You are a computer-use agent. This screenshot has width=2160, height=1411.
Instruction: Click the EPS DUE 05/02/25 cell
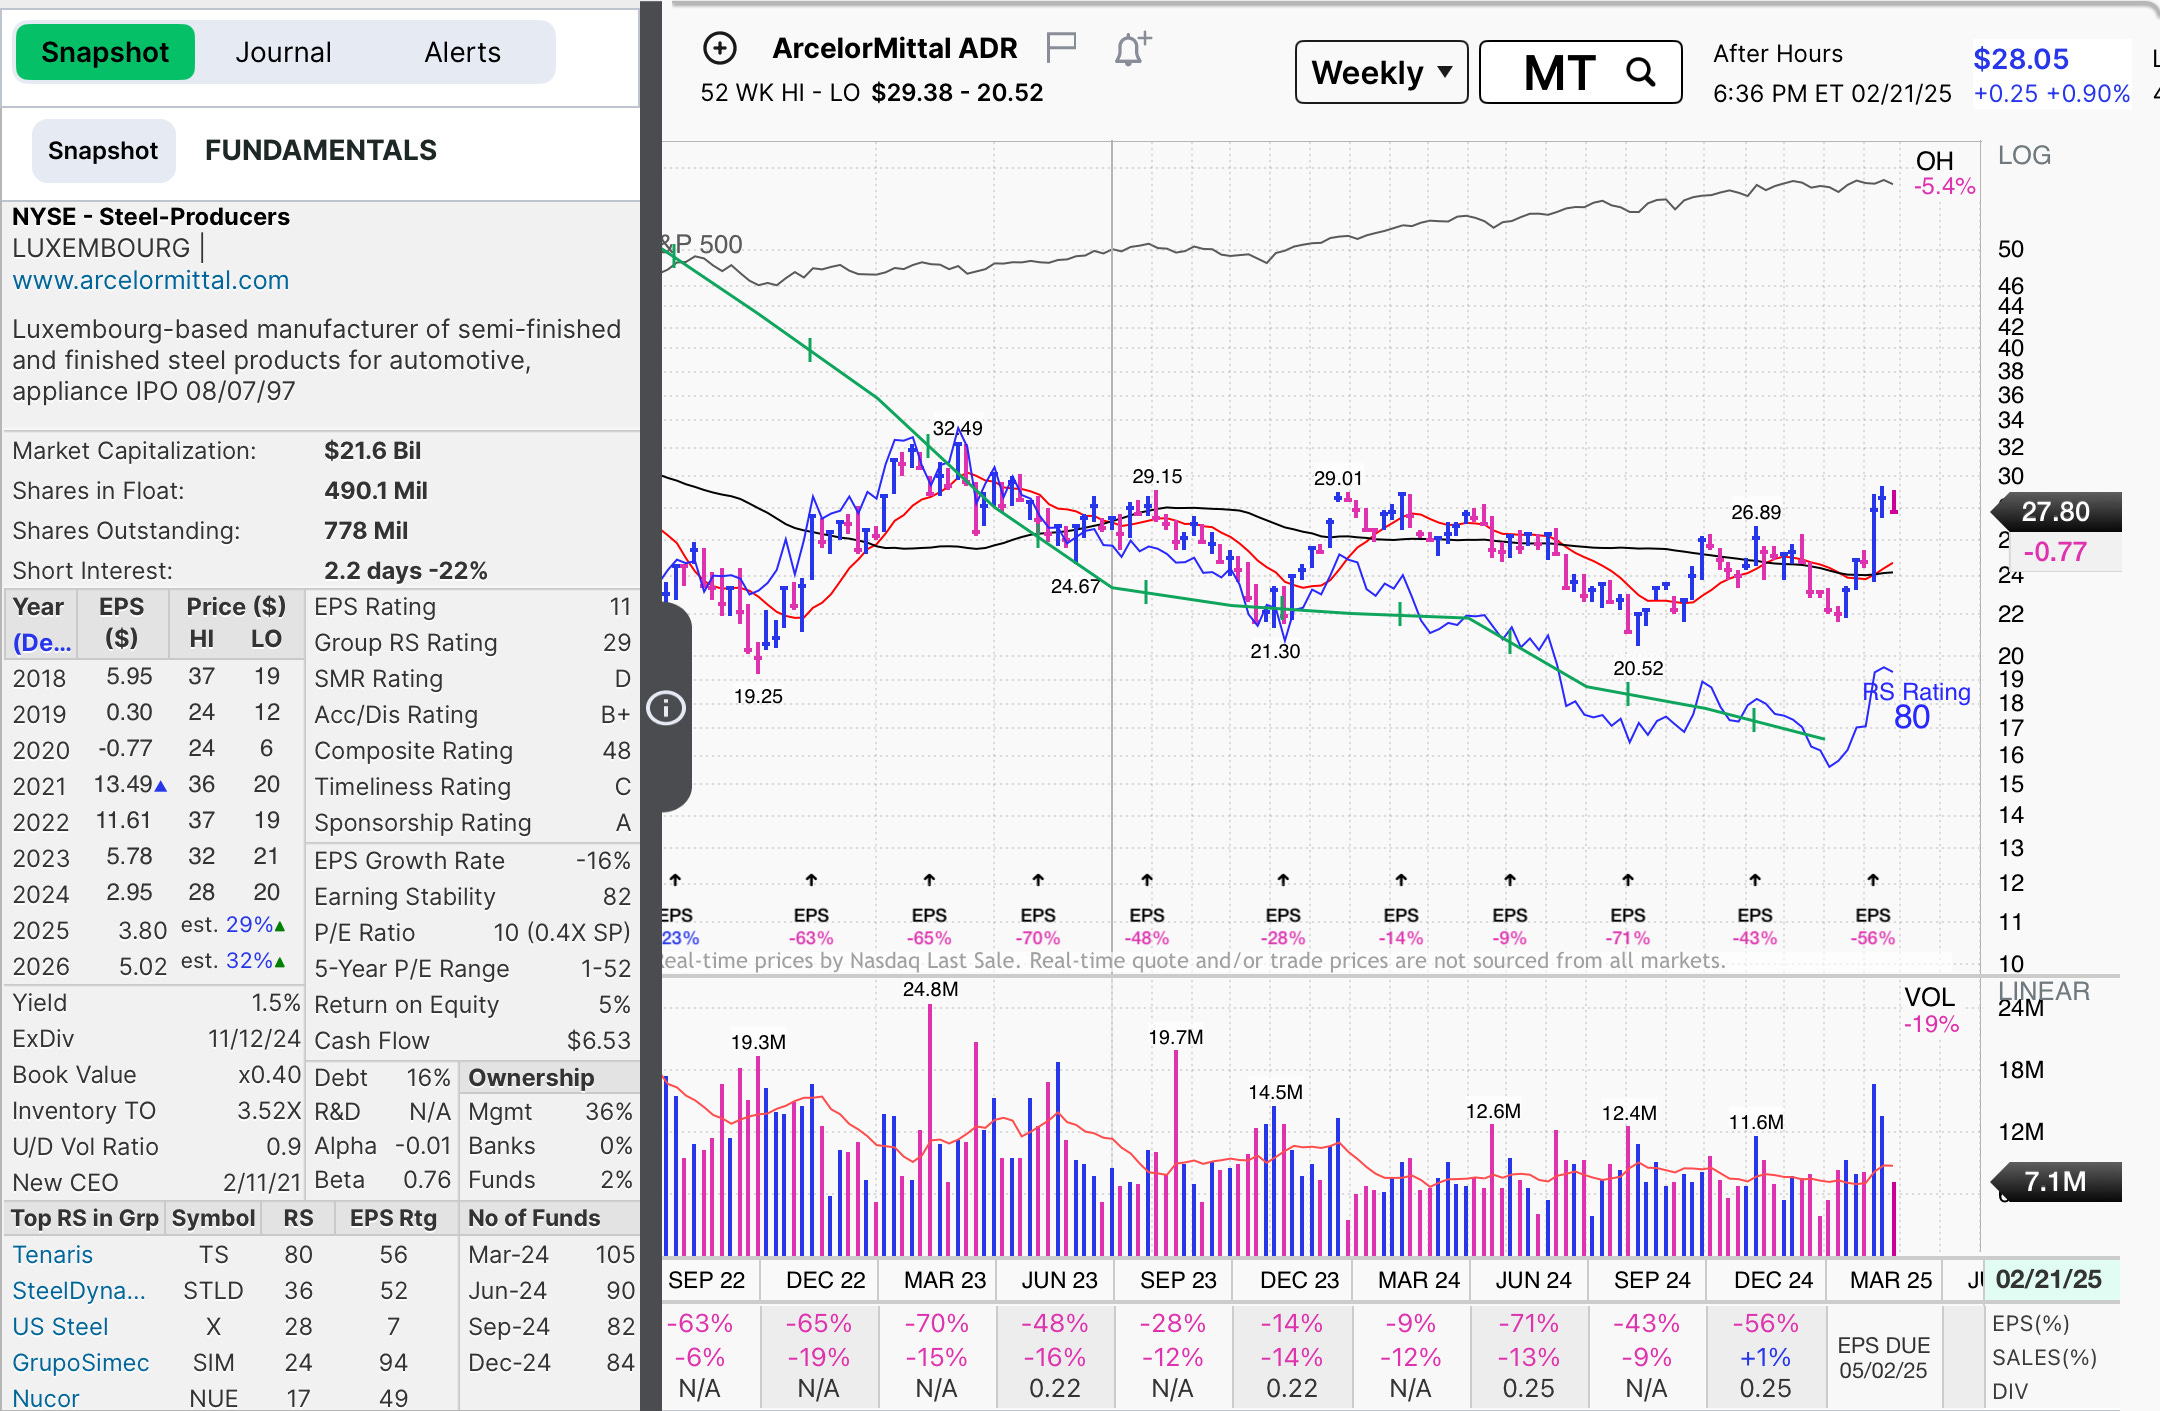[1883, 1358]
